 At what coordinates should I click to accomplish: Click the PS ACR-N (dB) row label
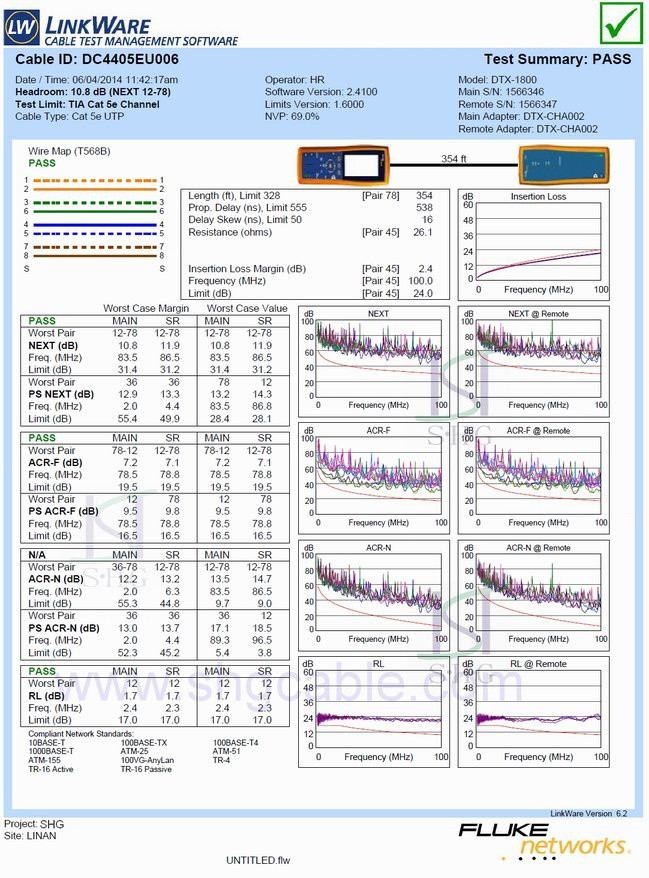[64, 629]
